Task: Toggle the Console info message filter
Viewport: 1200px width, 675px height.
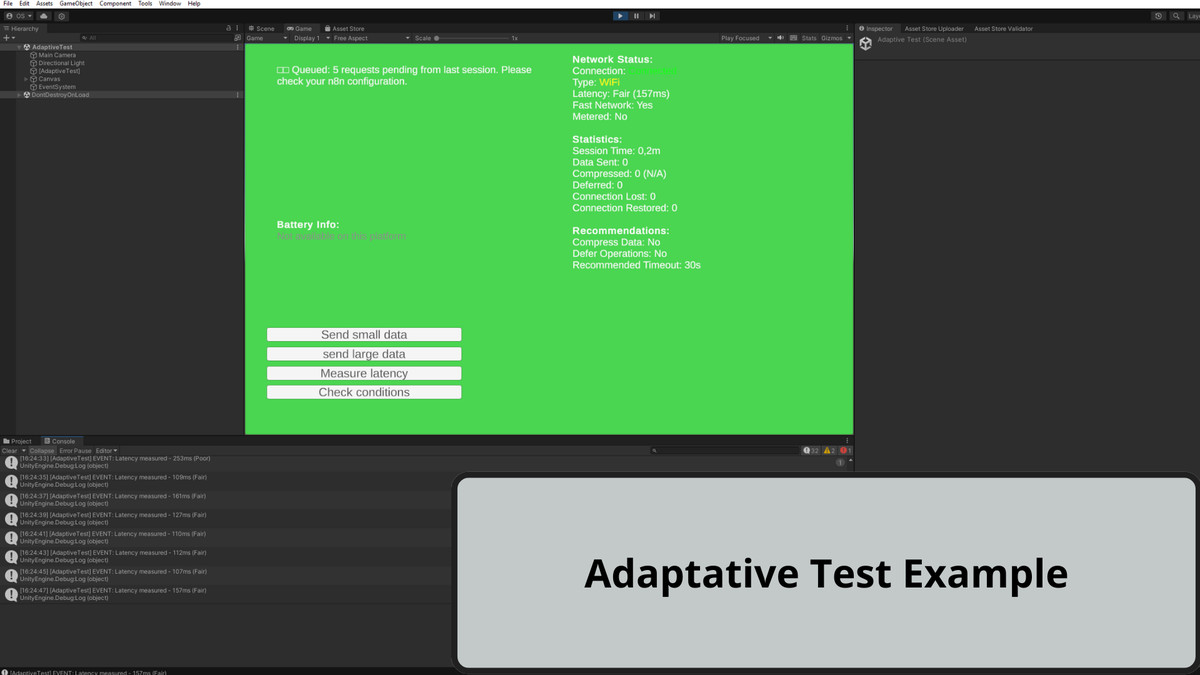Action: click(811, 451)
